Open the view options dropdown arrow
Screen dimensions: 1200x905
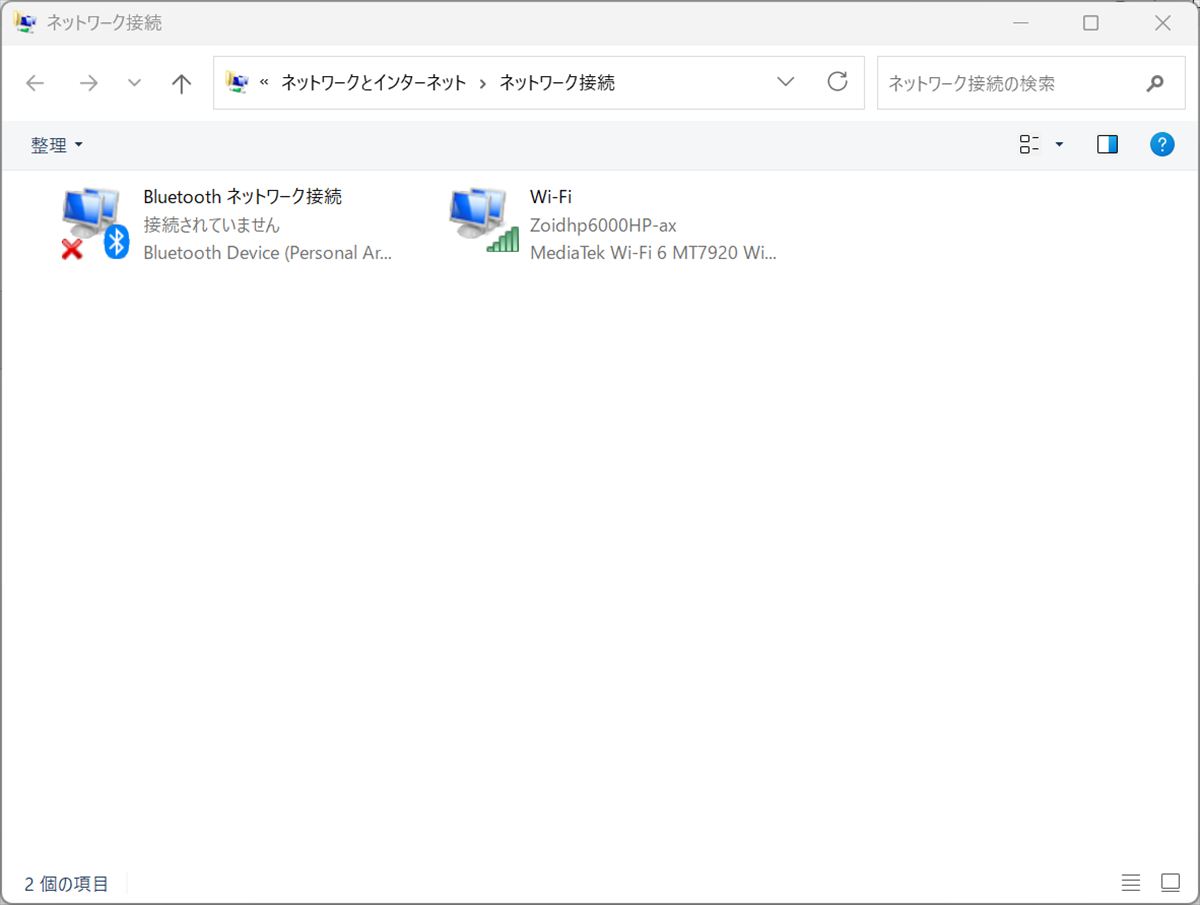tap(1059, 145)
